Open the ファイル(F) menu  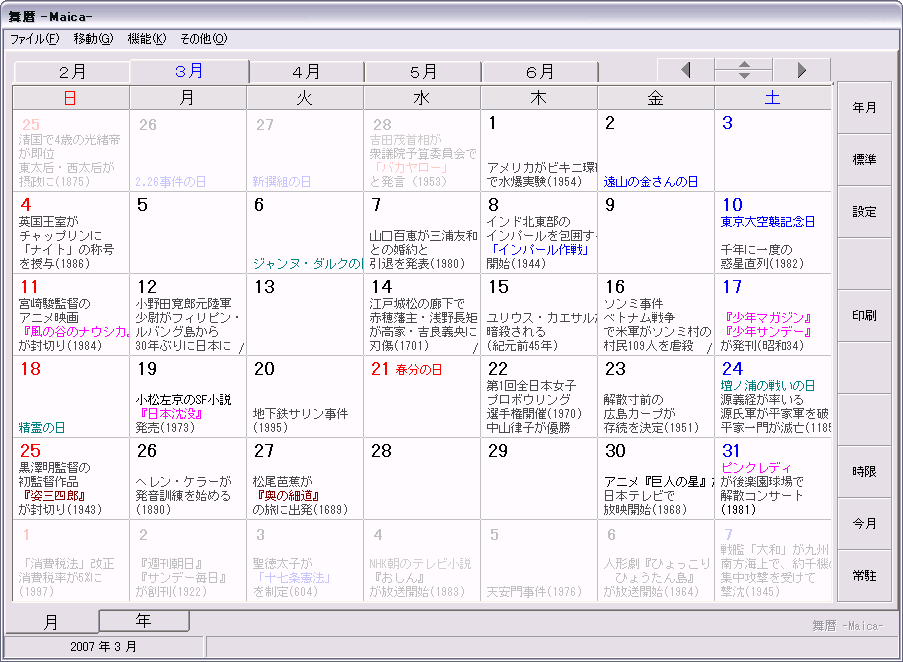tap(35, 39)
